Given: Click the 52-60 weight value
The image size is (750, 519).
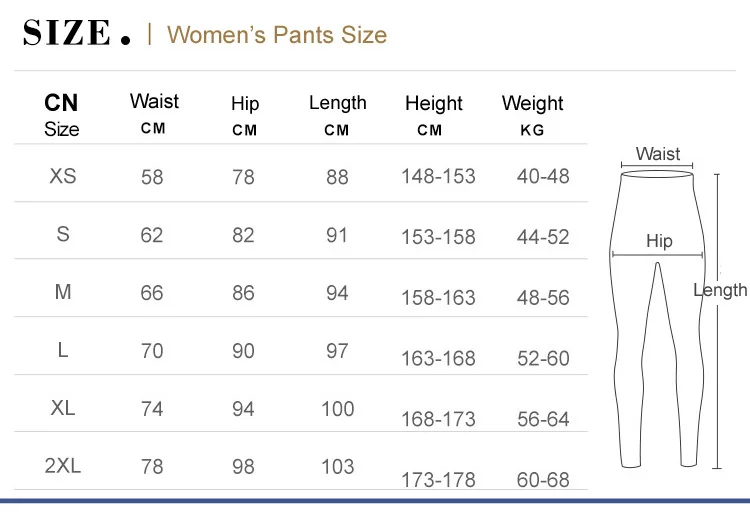Looking at the screenshot, I should [x=543, y=359].
